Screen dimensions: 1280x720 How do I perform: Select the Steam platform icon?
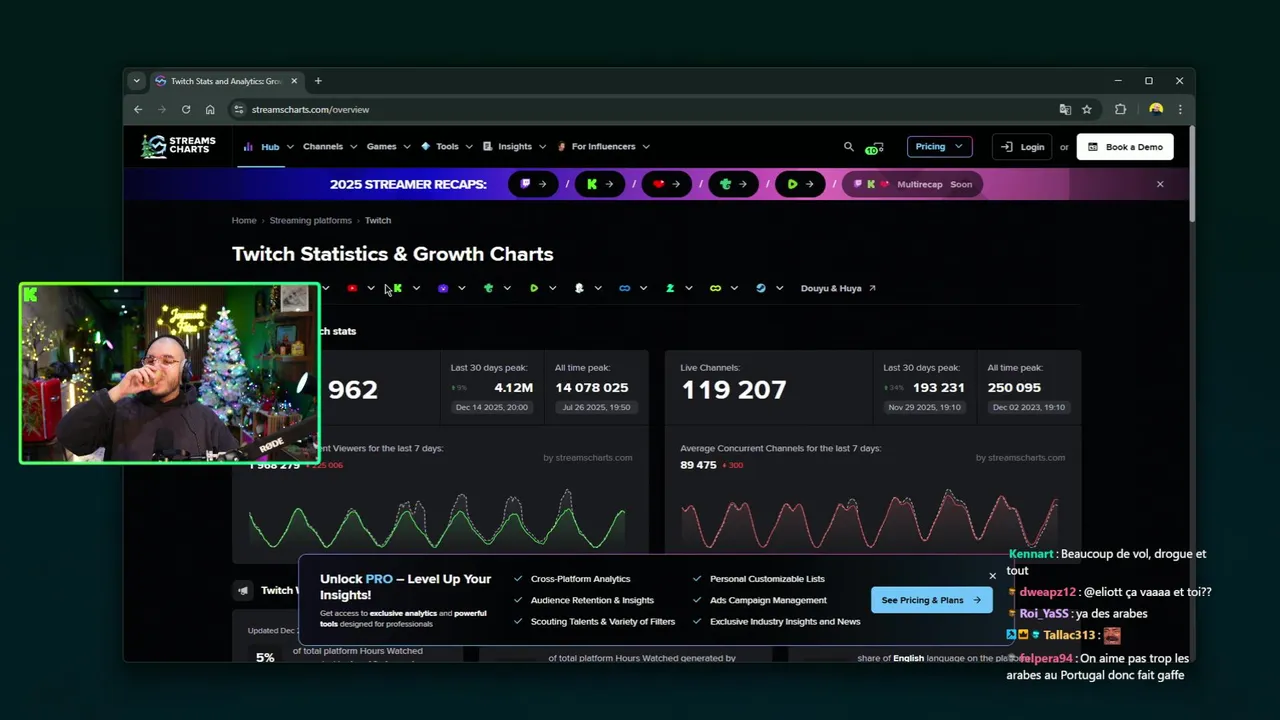(761, 288)
